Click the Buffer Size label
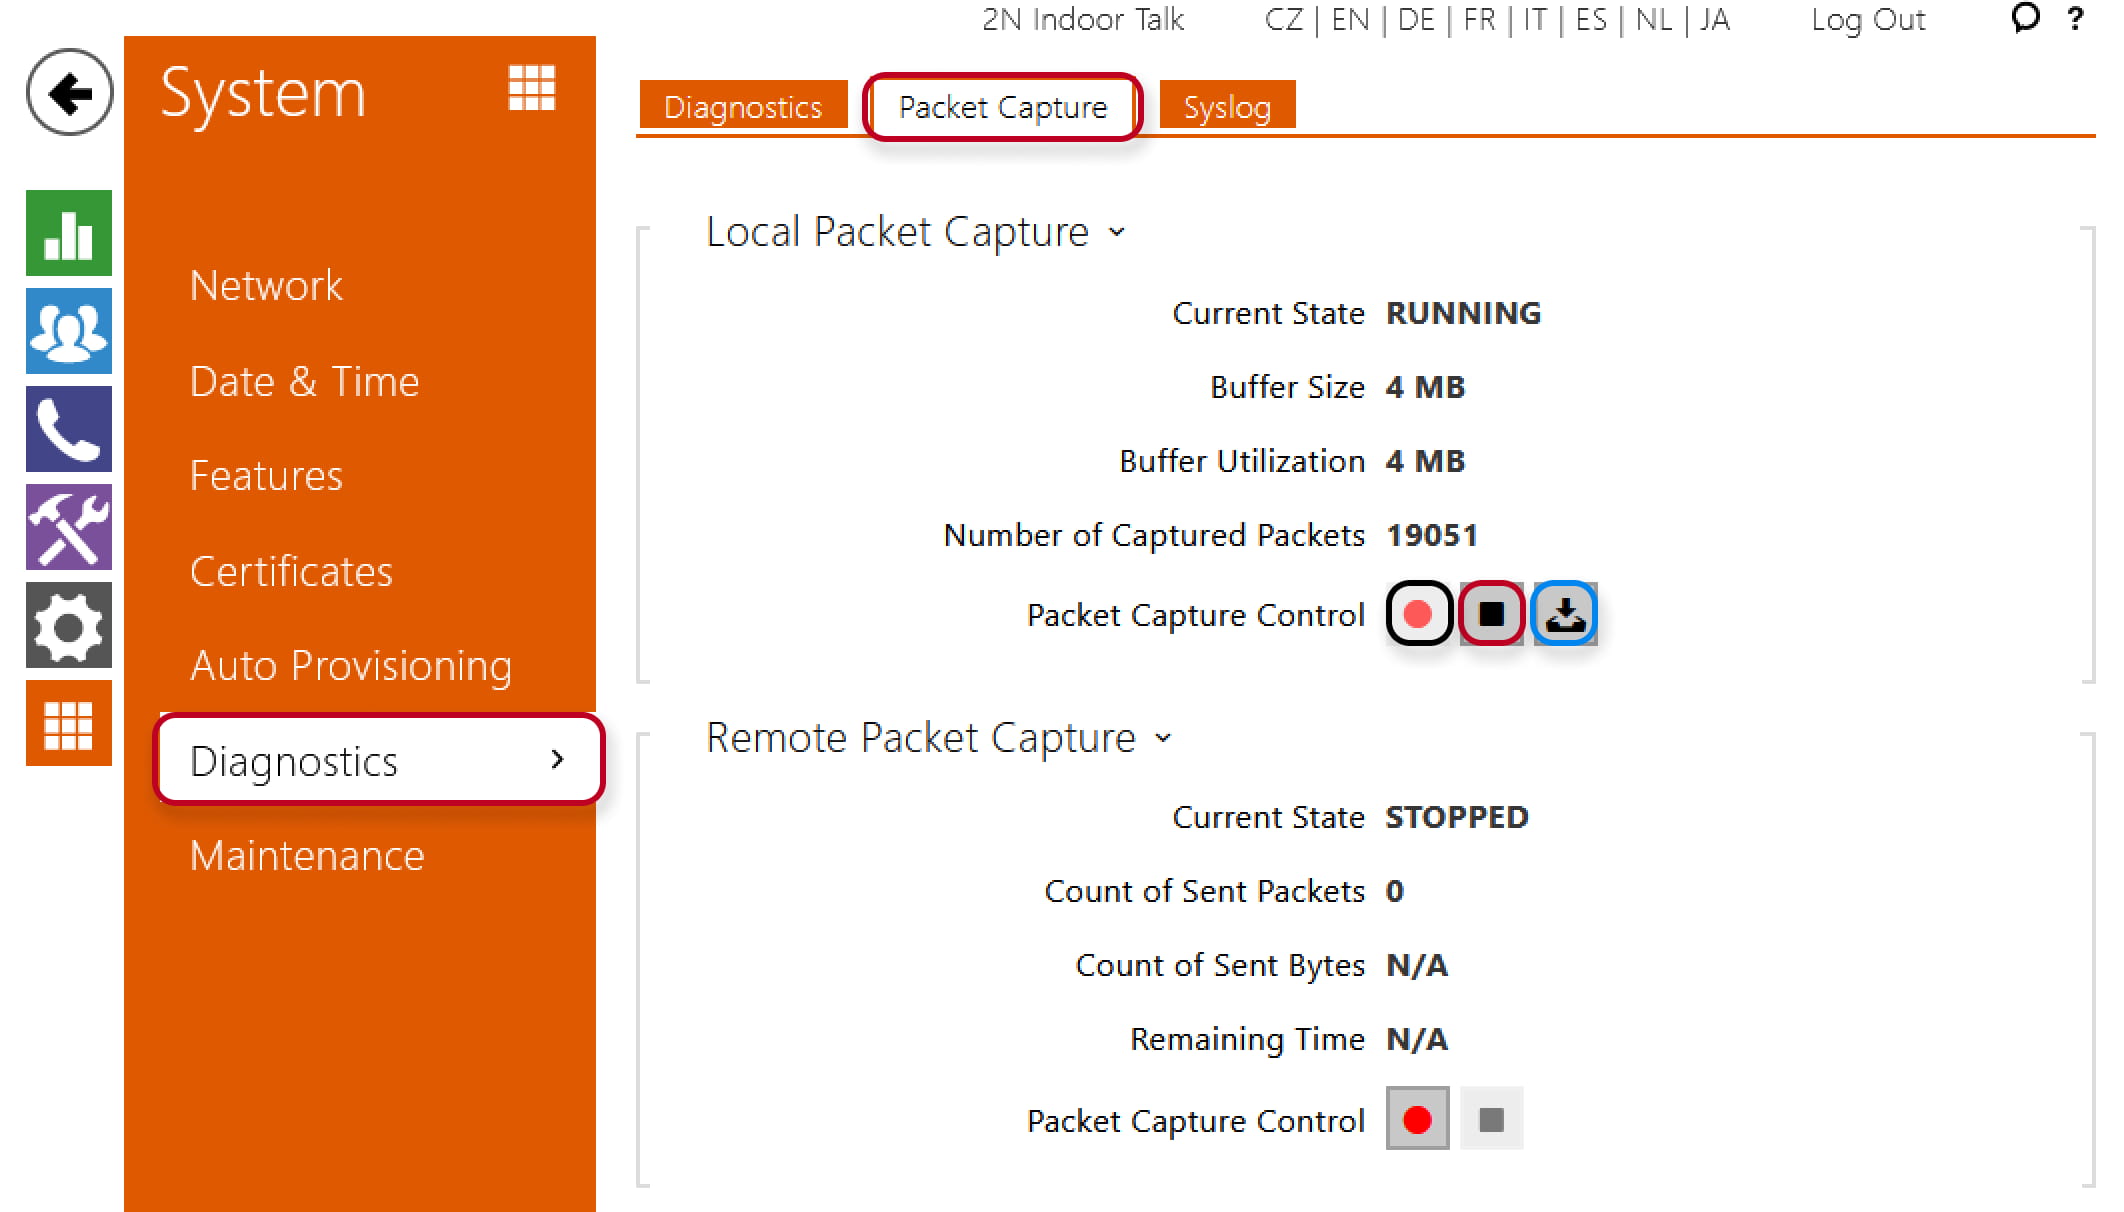 pos(1288,387)
